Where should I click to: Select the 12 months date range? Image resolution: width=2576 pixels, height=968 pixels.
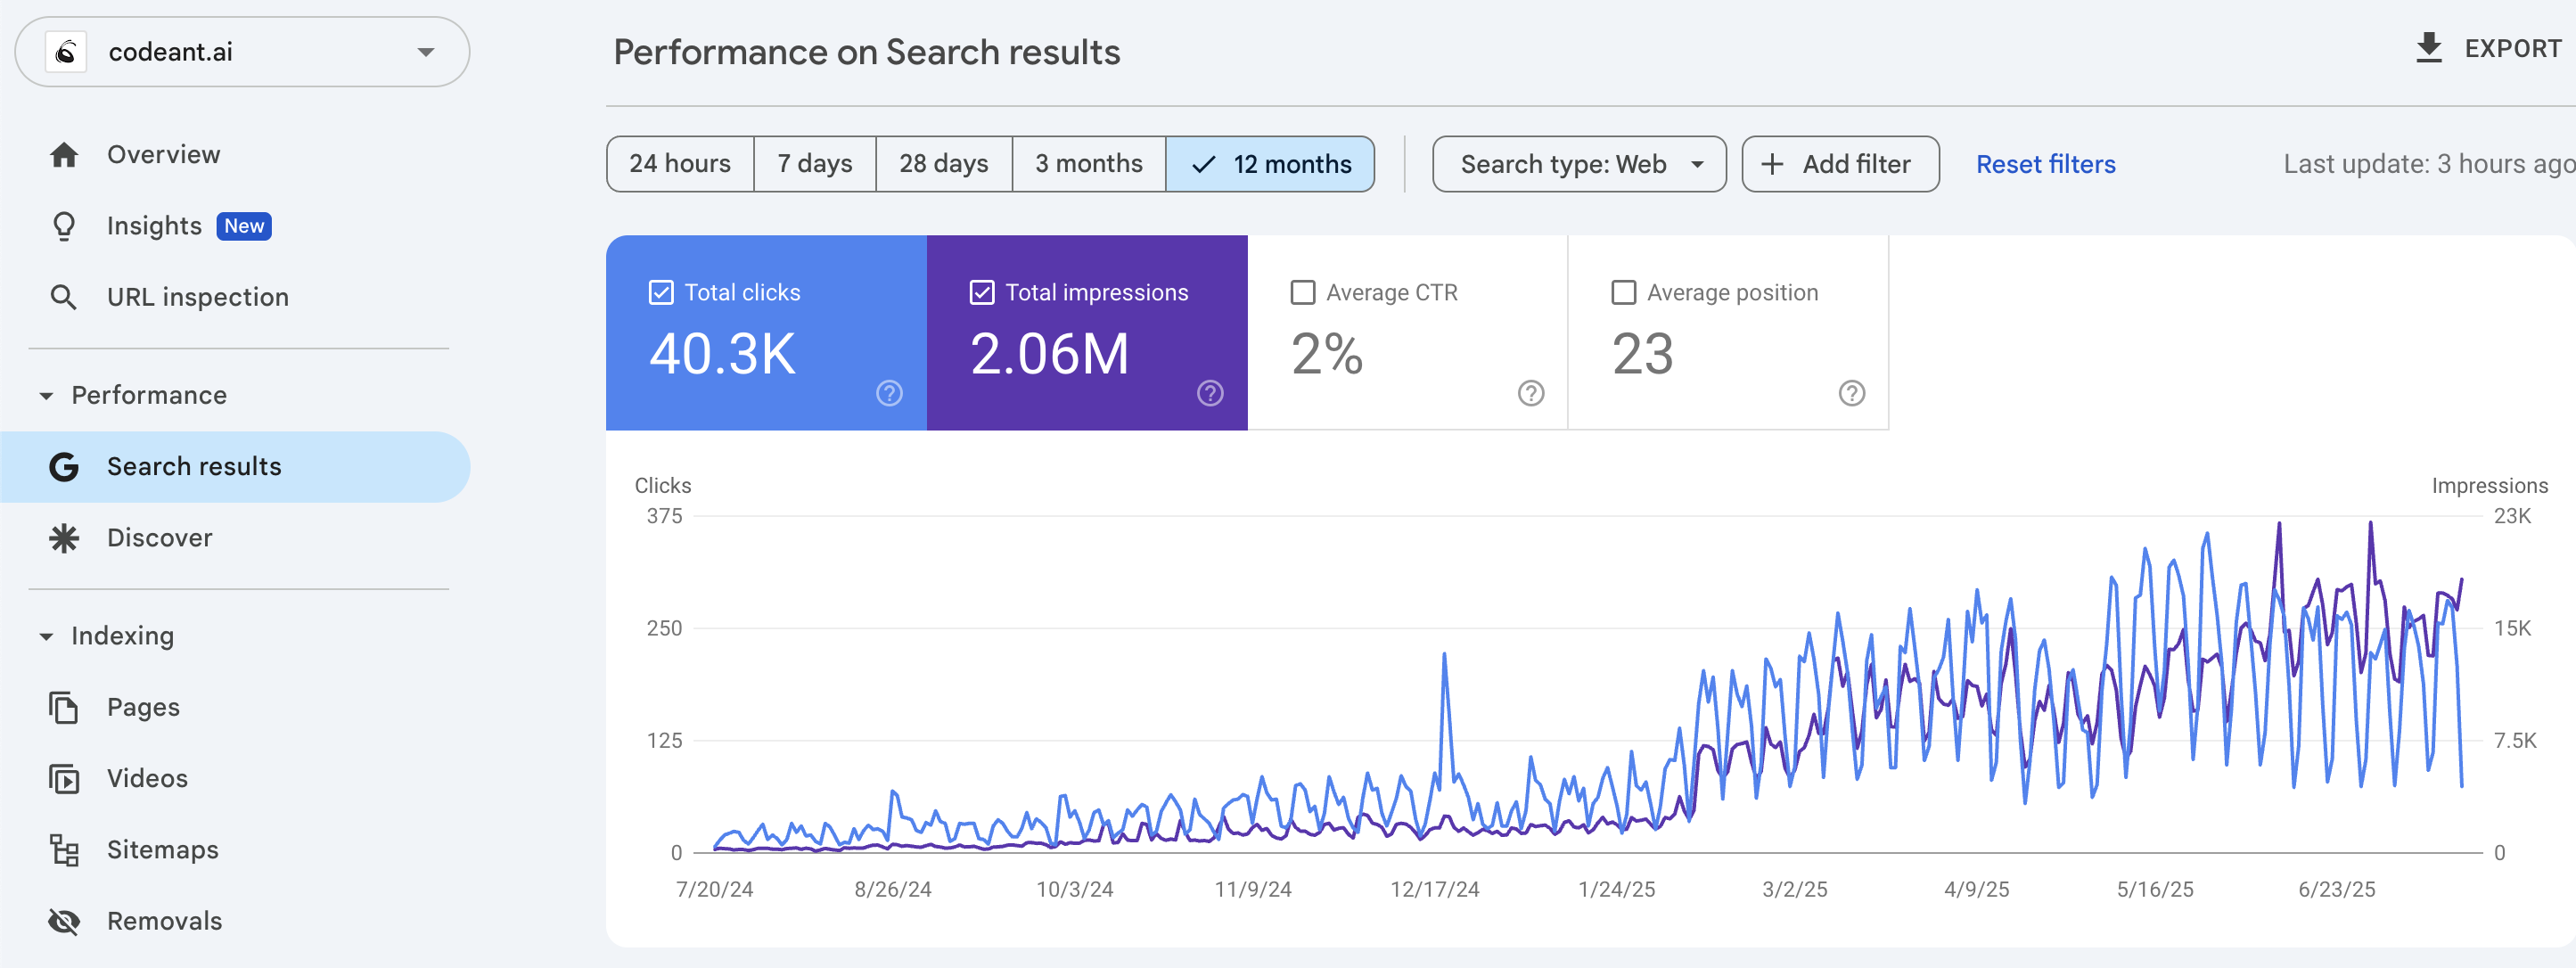pos(1270,164)
